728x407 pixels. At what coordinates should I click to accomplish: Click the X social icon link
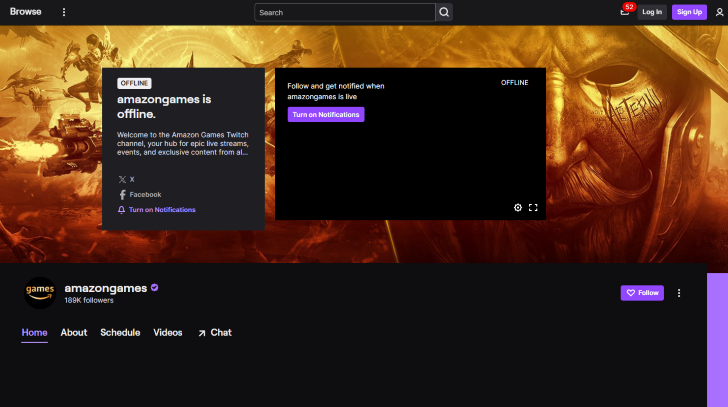[126, 179]
